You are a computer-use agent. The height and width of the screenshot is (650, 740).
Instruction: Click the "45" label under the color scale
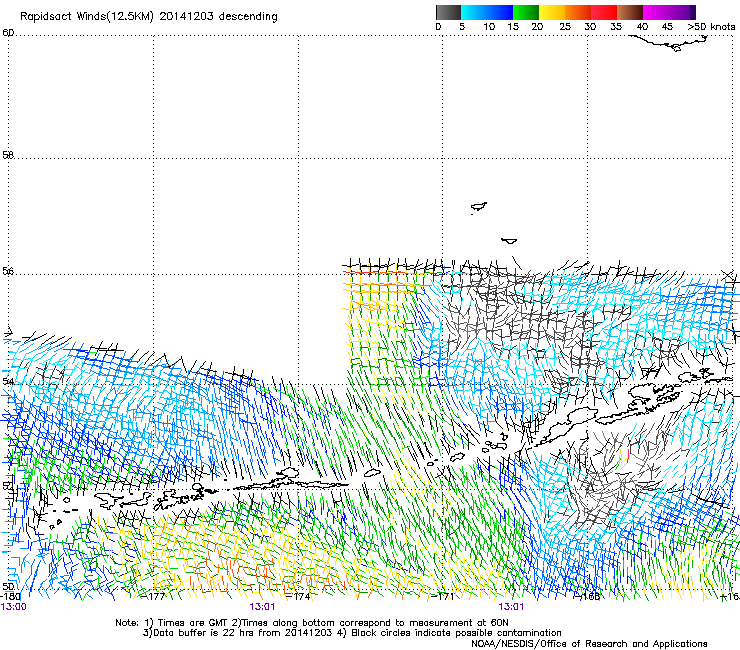point(667,27)
